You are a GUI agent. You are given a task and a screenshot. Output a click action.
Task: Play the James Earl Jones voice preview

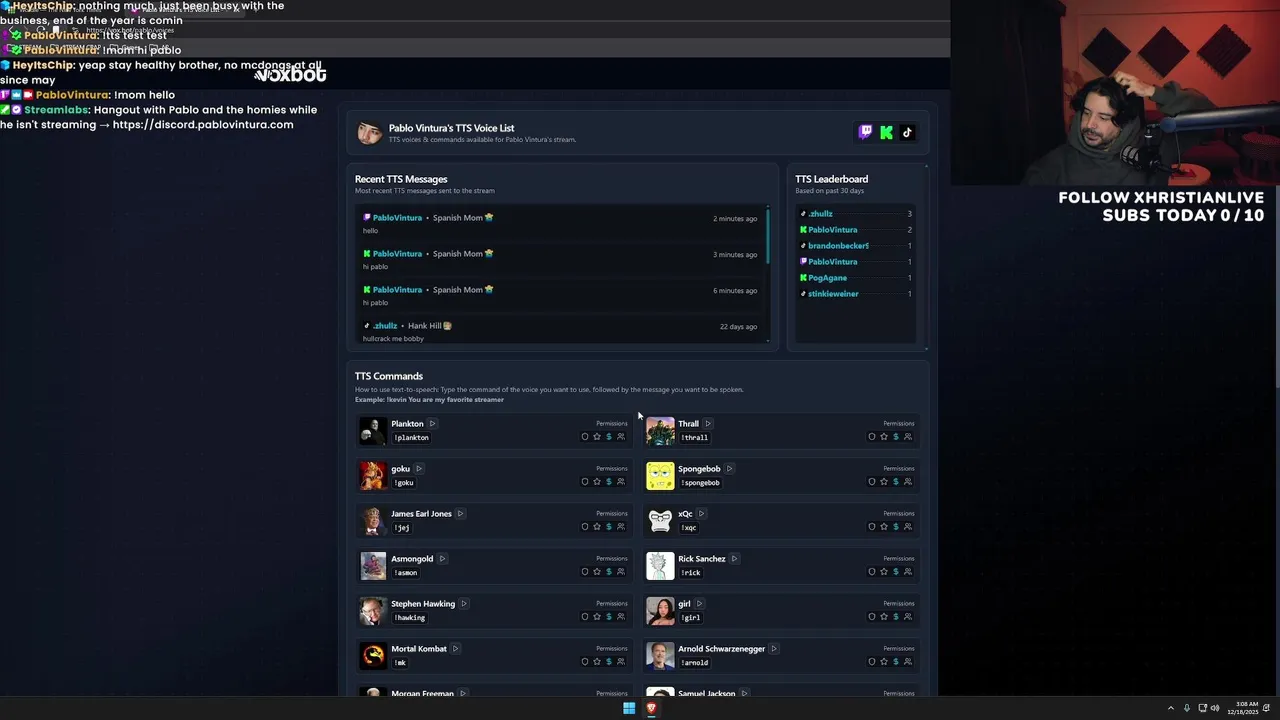point(460,514)
